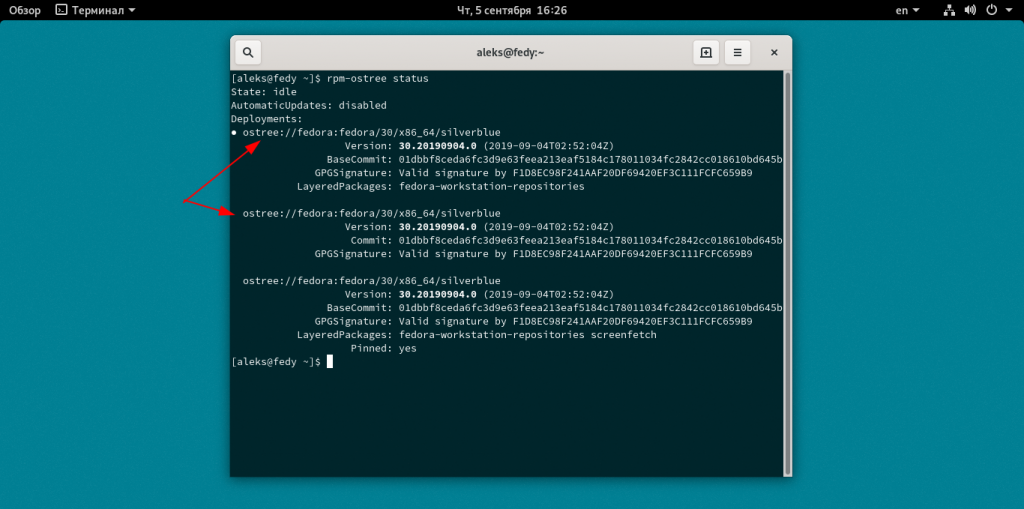This screenshot has height=509, width=1024.
Task: Click the terminal vertical scrollbar
Action: (787, 272)
